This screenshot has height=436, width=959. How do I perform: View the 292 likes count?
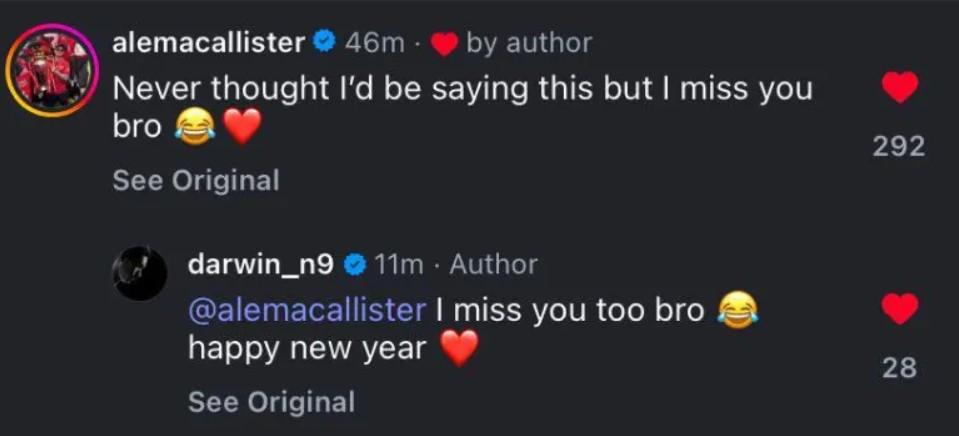pos(898,147)
